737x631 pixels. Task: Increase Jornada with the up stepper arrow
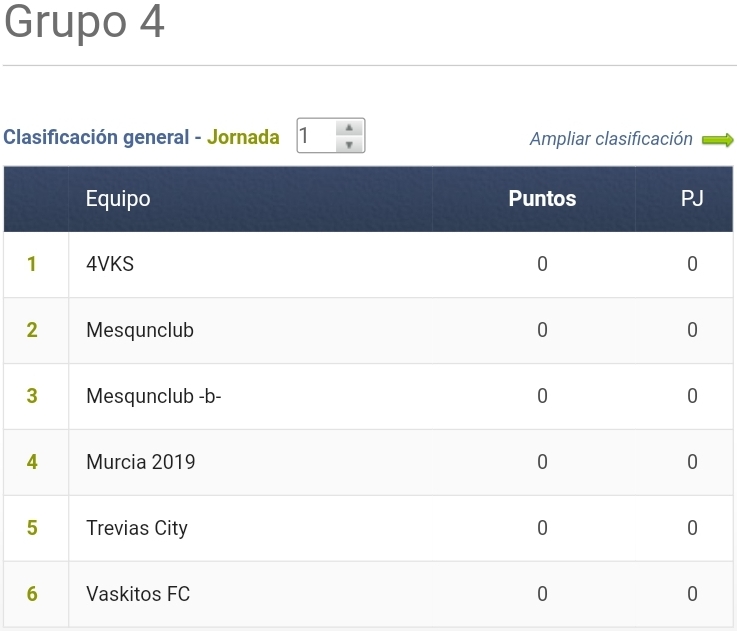coord(348,128)
